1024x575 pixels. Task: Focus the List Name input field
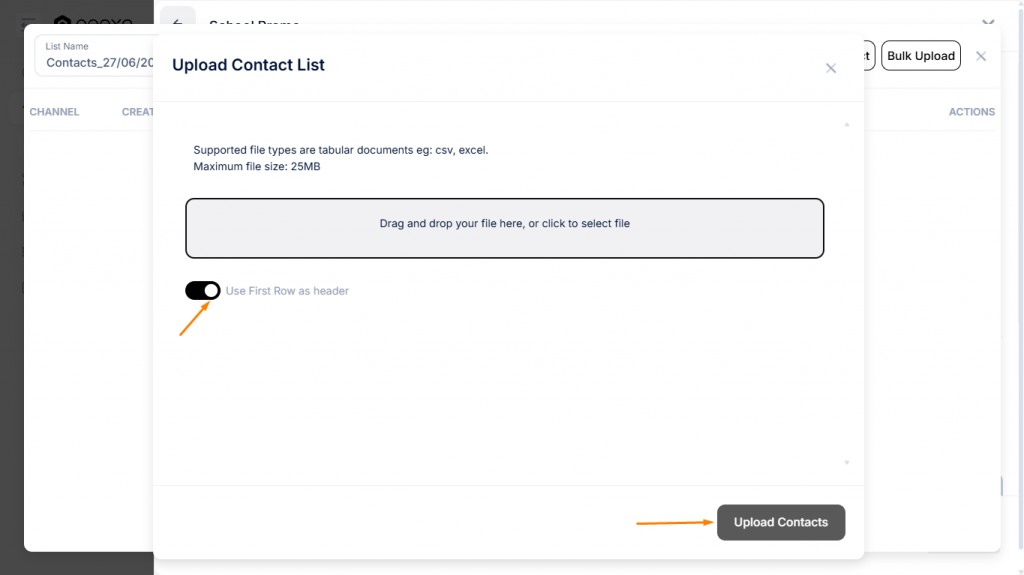(x=98, y=62)
